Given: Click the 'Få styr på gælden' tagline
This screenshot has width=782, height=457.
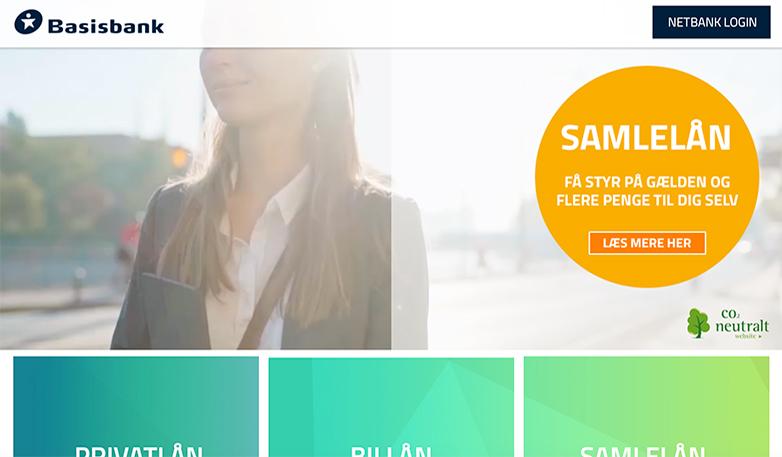Looking at the screenshot, I should pos(647,191).
